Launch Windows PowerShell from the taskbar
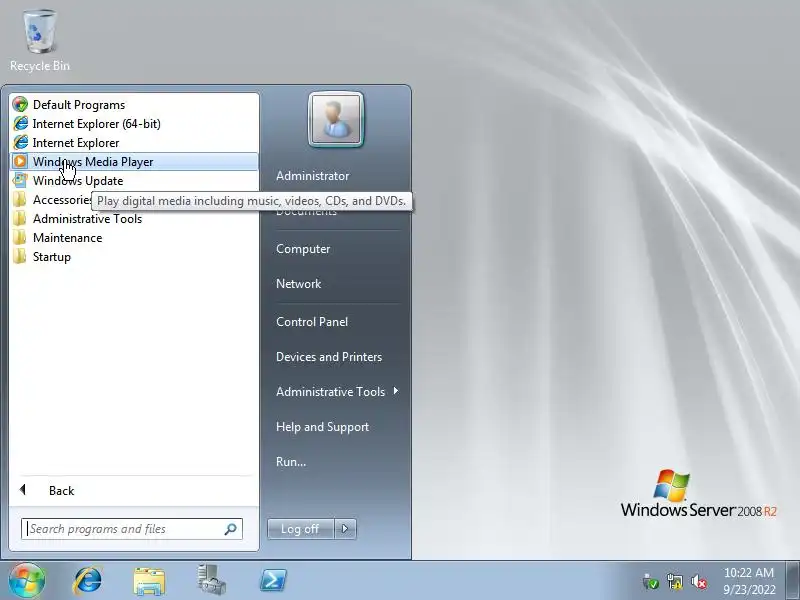 click(273, 581)
